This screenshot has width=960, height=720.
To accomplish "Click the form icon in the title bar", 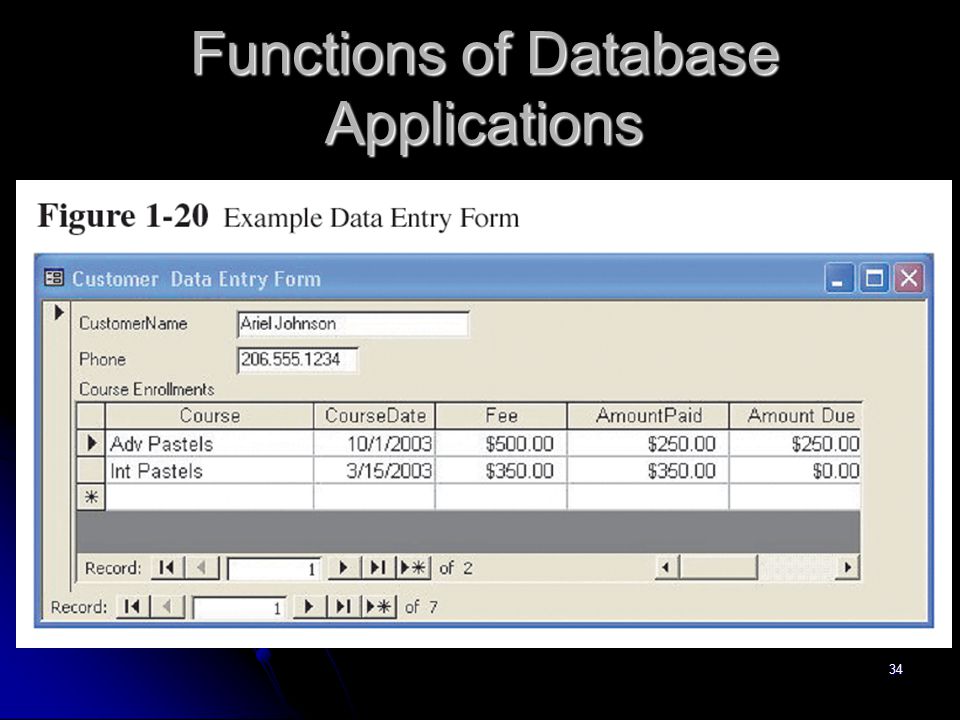I will [x=54, y=278].
